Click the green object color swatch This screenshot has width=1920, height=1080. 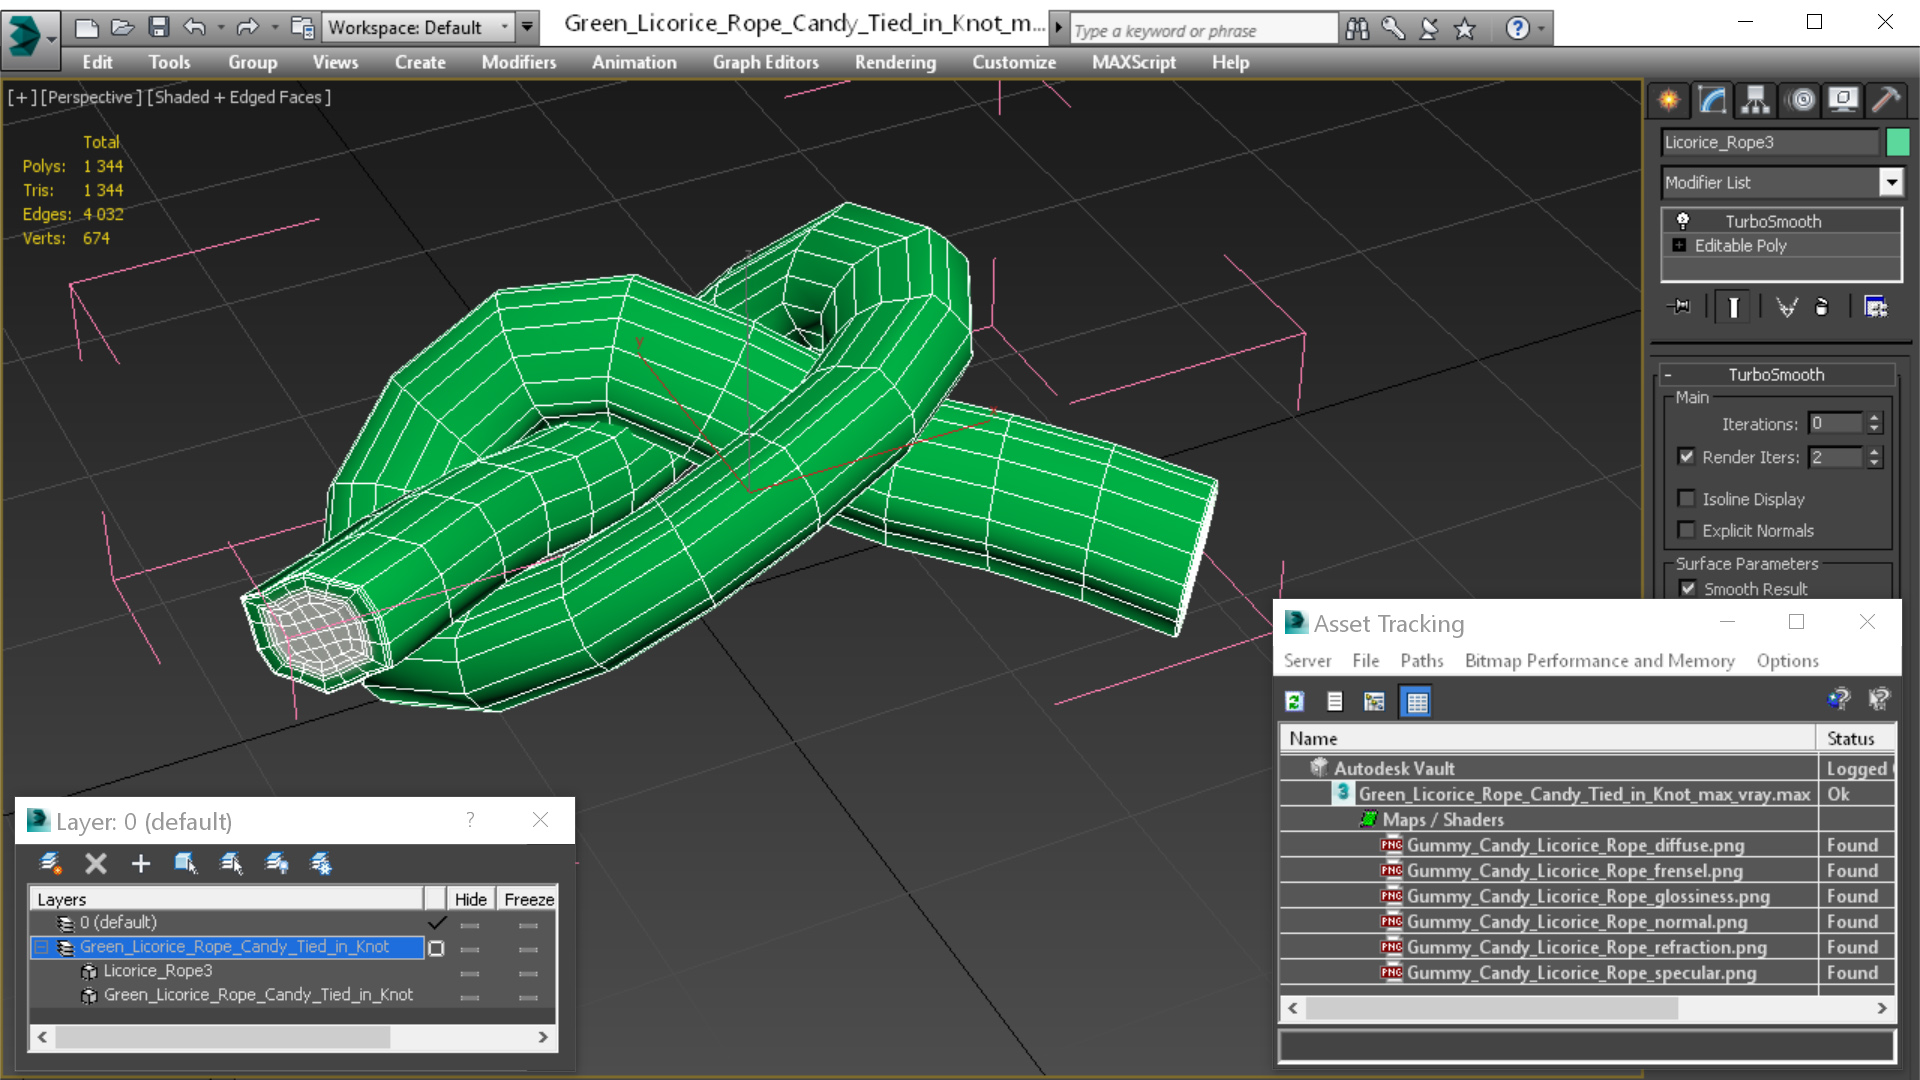(1897, 143)
